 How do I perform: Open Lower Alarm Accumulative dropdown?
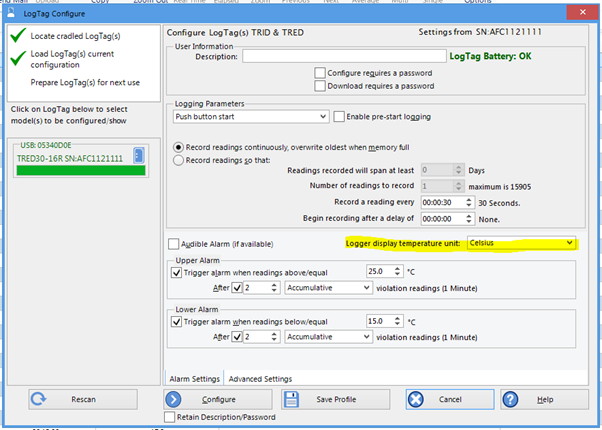click(328, 337)
